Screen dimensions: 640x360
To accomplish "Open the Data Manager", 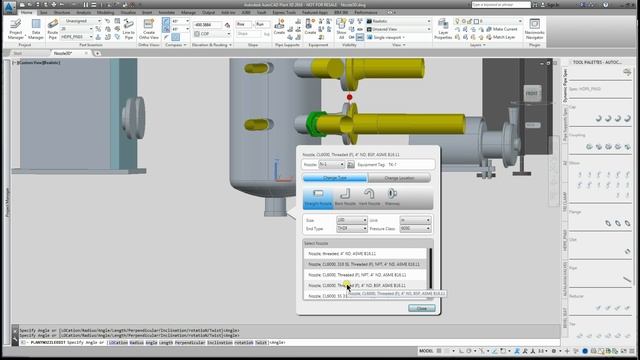I will 36,29.
